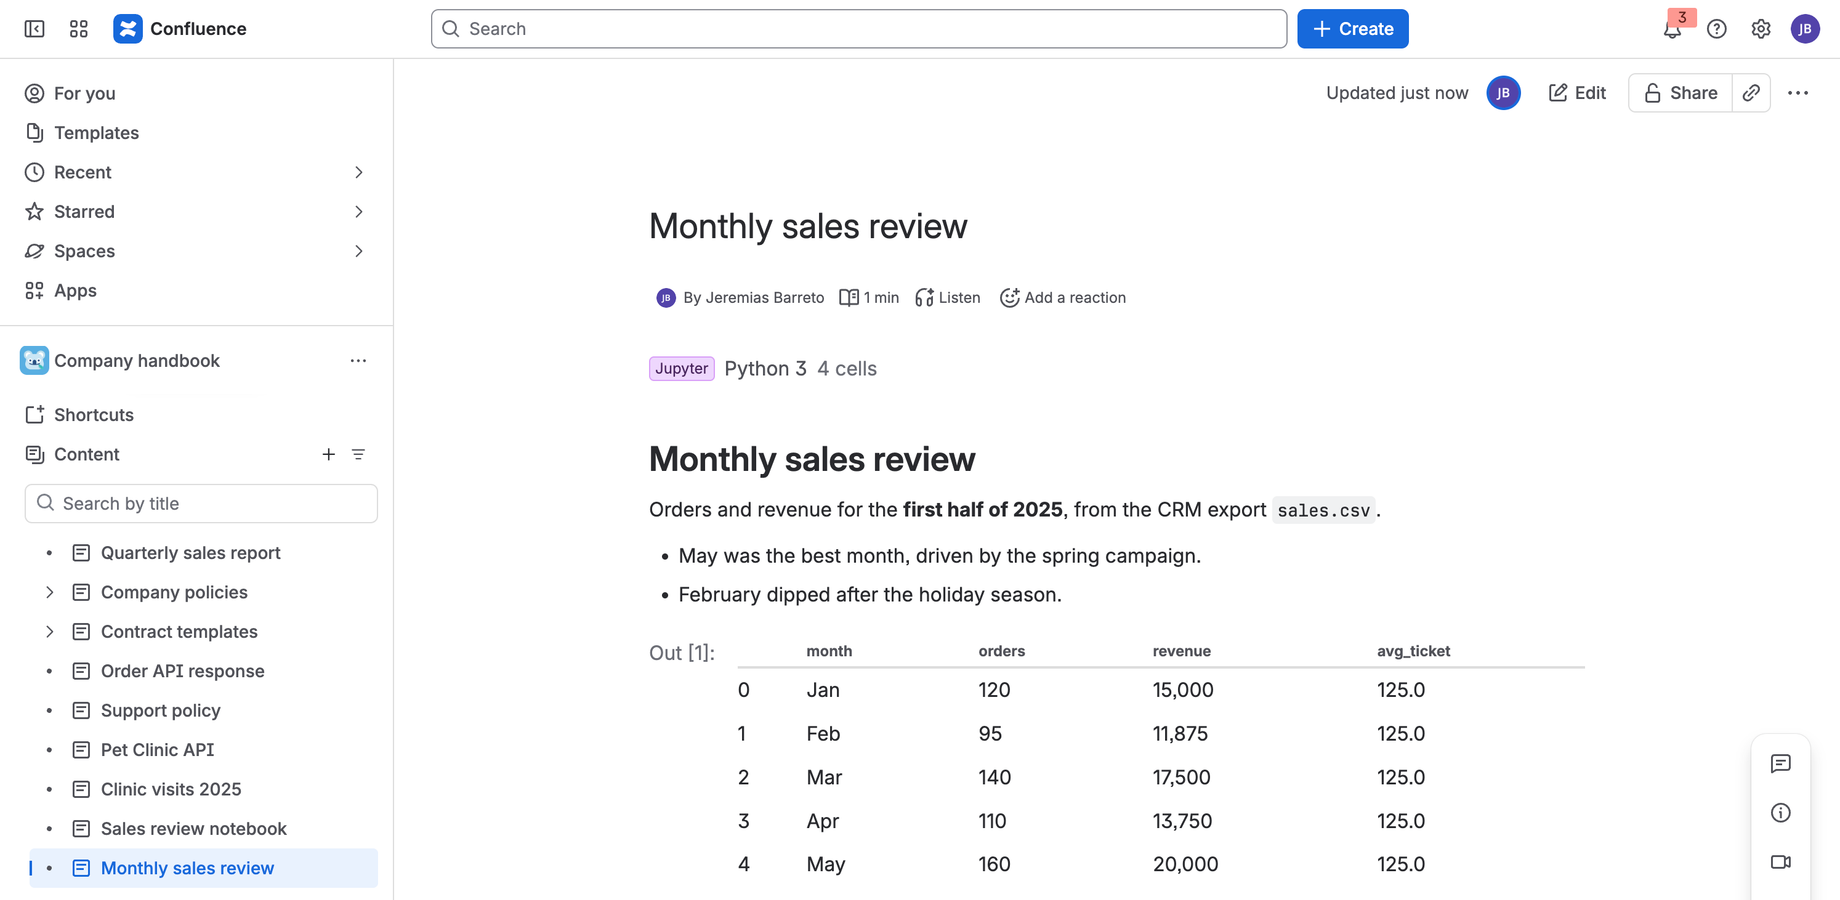
Task: Click the video record icon
Action: click(x=1780, y=862)
